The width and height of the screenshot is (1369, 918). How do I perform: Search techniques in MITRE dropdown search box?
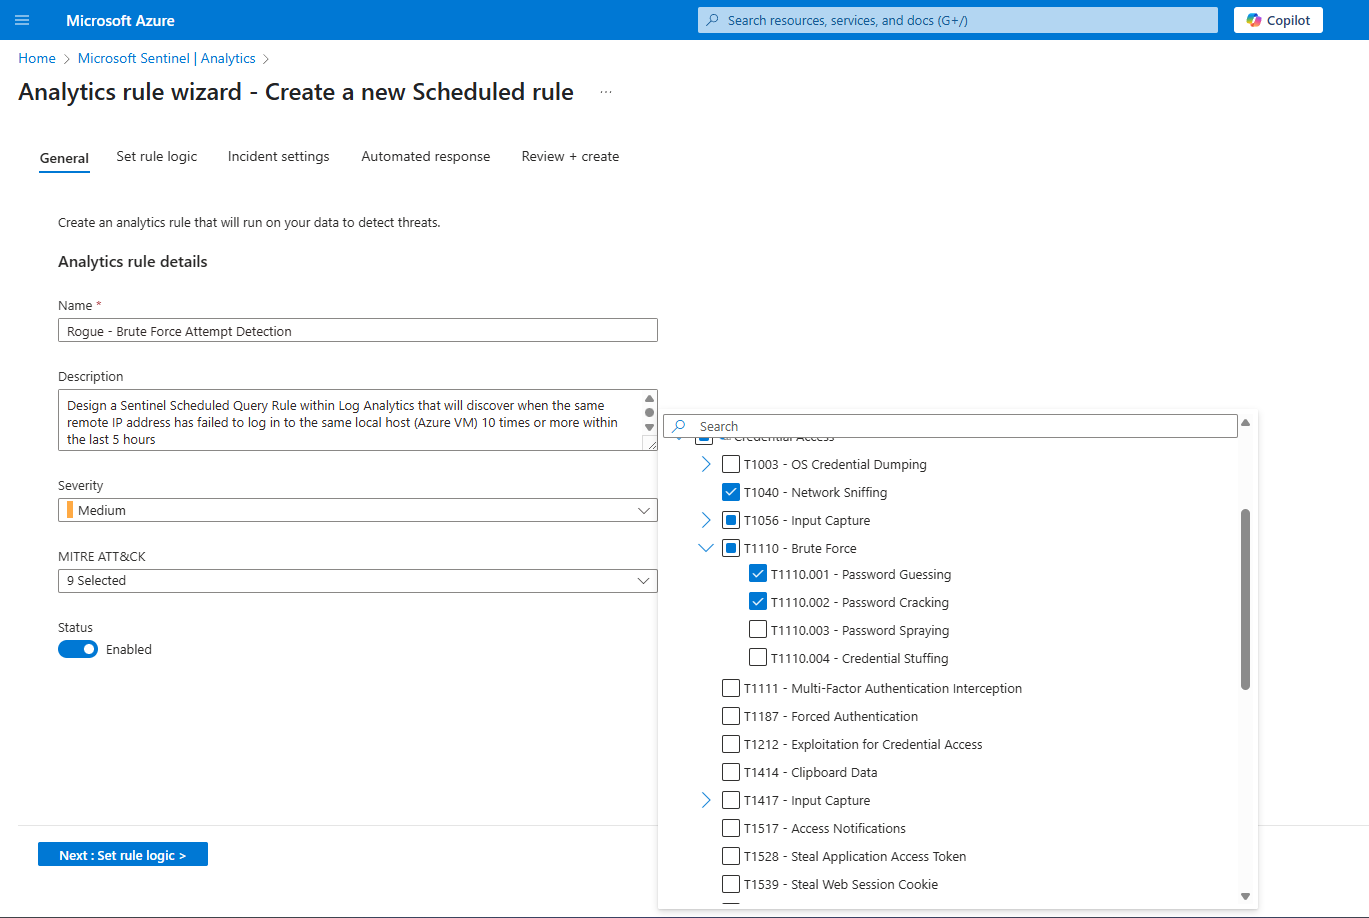click(950, 426)
